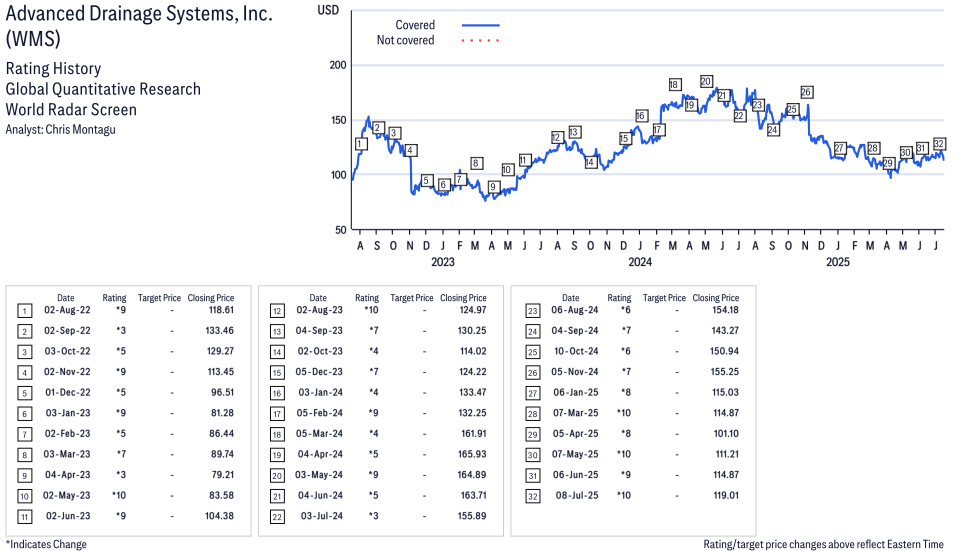Click closing price 118.61
Screen dimensions: 955x551
(x=220, y=310)
